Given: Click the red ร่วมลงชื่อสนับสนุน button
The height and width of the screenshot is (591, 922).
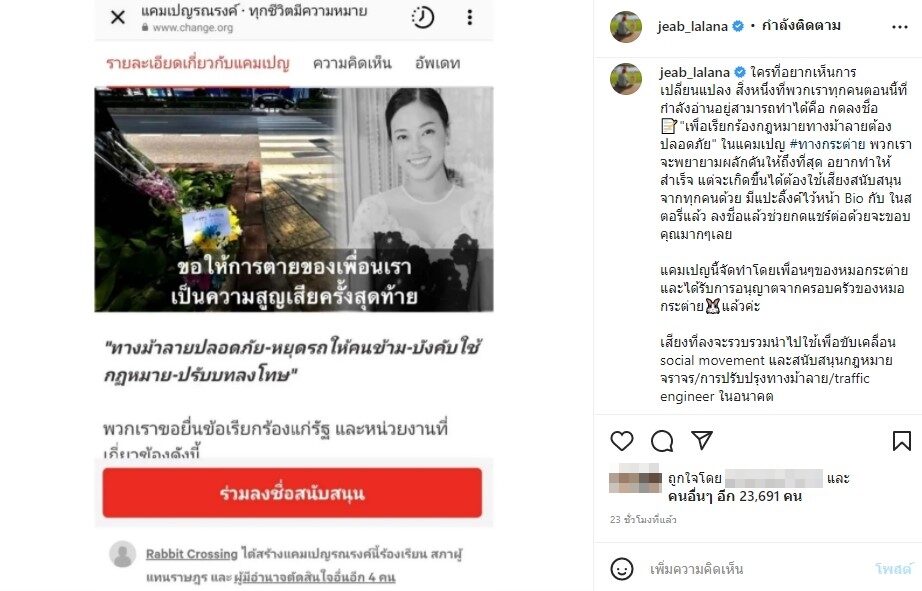Looking at the screenshot, I should pos(292,493).
